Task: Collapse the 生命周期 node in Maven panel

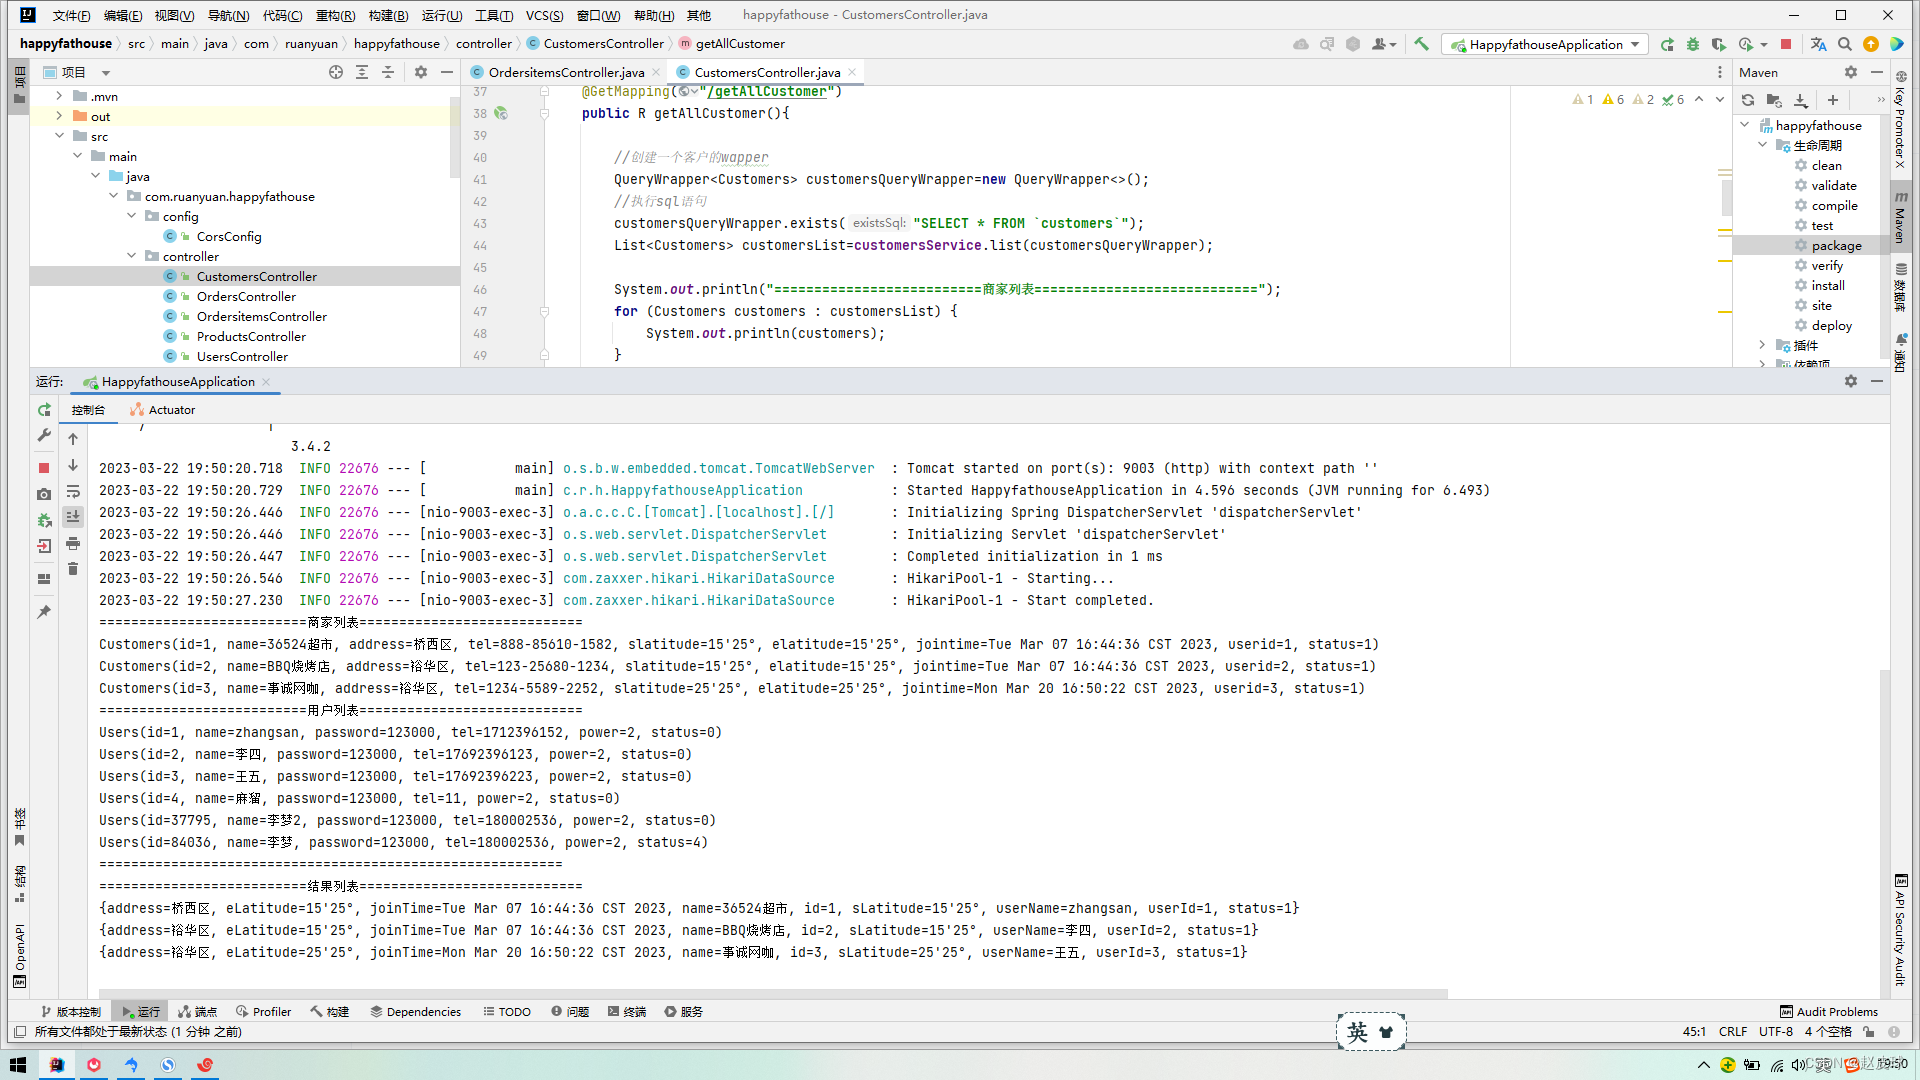Action: click(x=1763, y=145)
